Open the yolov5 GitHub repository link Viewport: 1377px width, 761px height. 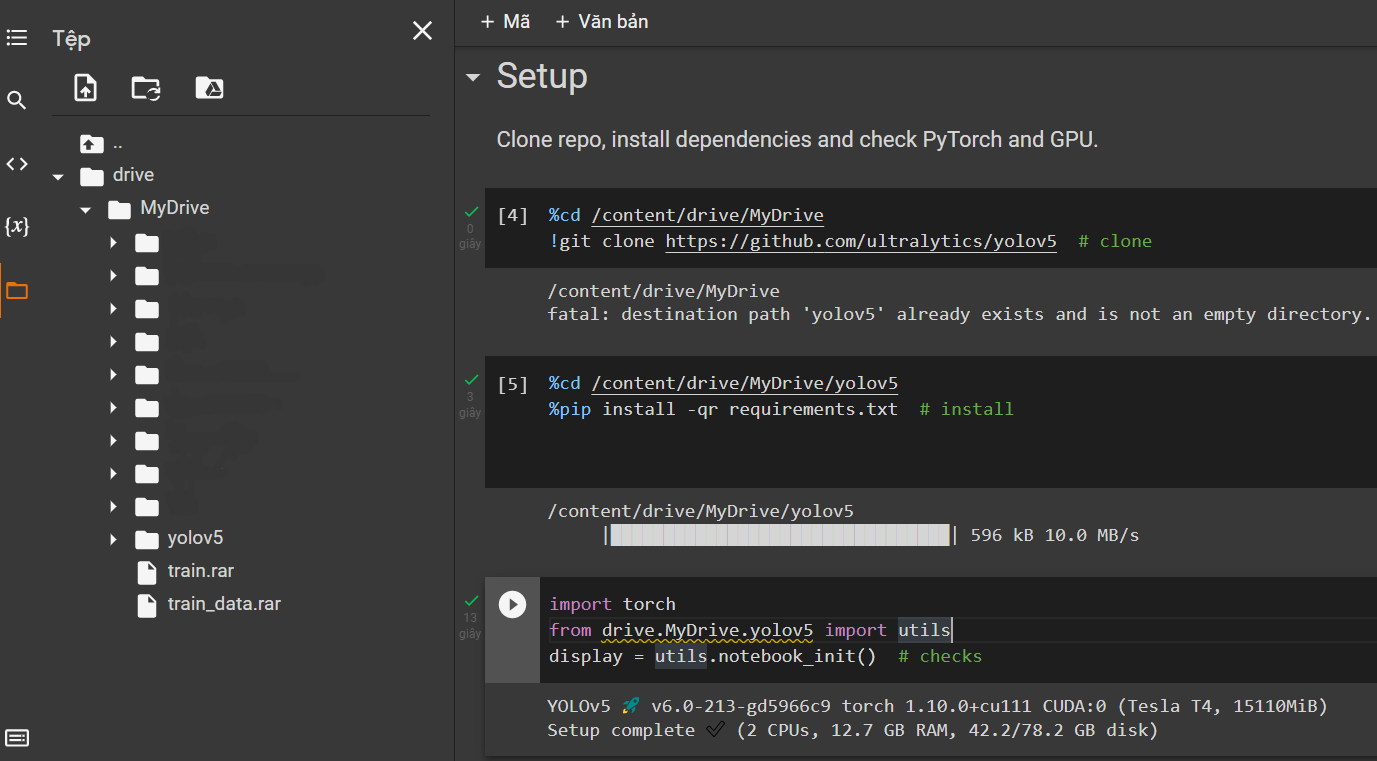(860, 241)
